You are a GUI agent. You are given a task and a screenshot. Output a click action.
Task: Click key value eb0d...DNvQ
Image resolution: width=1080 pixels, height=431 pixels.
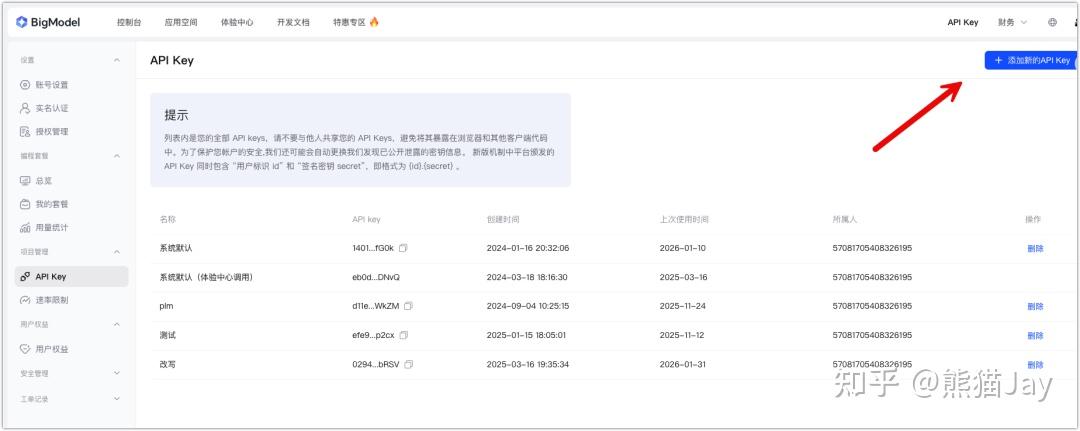[375, 277]
